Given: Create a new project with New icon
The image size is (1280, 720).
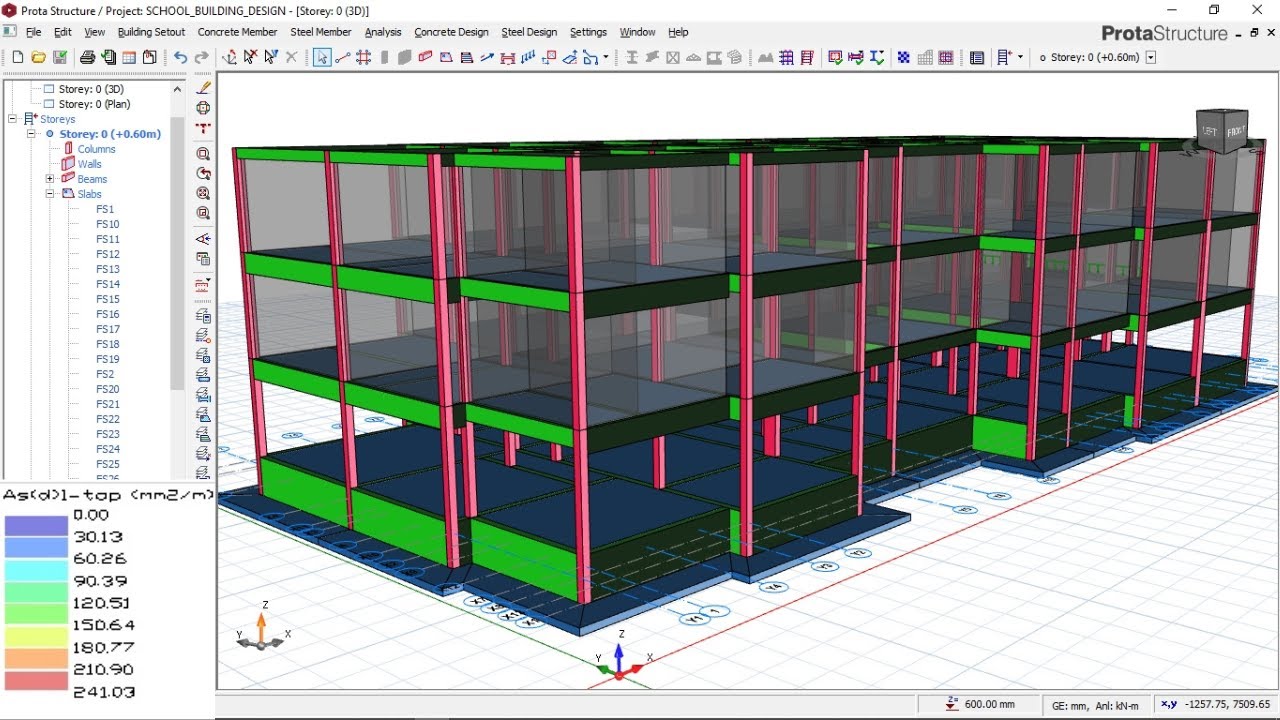Looking at the screenshot, I should tap(17, 57).
